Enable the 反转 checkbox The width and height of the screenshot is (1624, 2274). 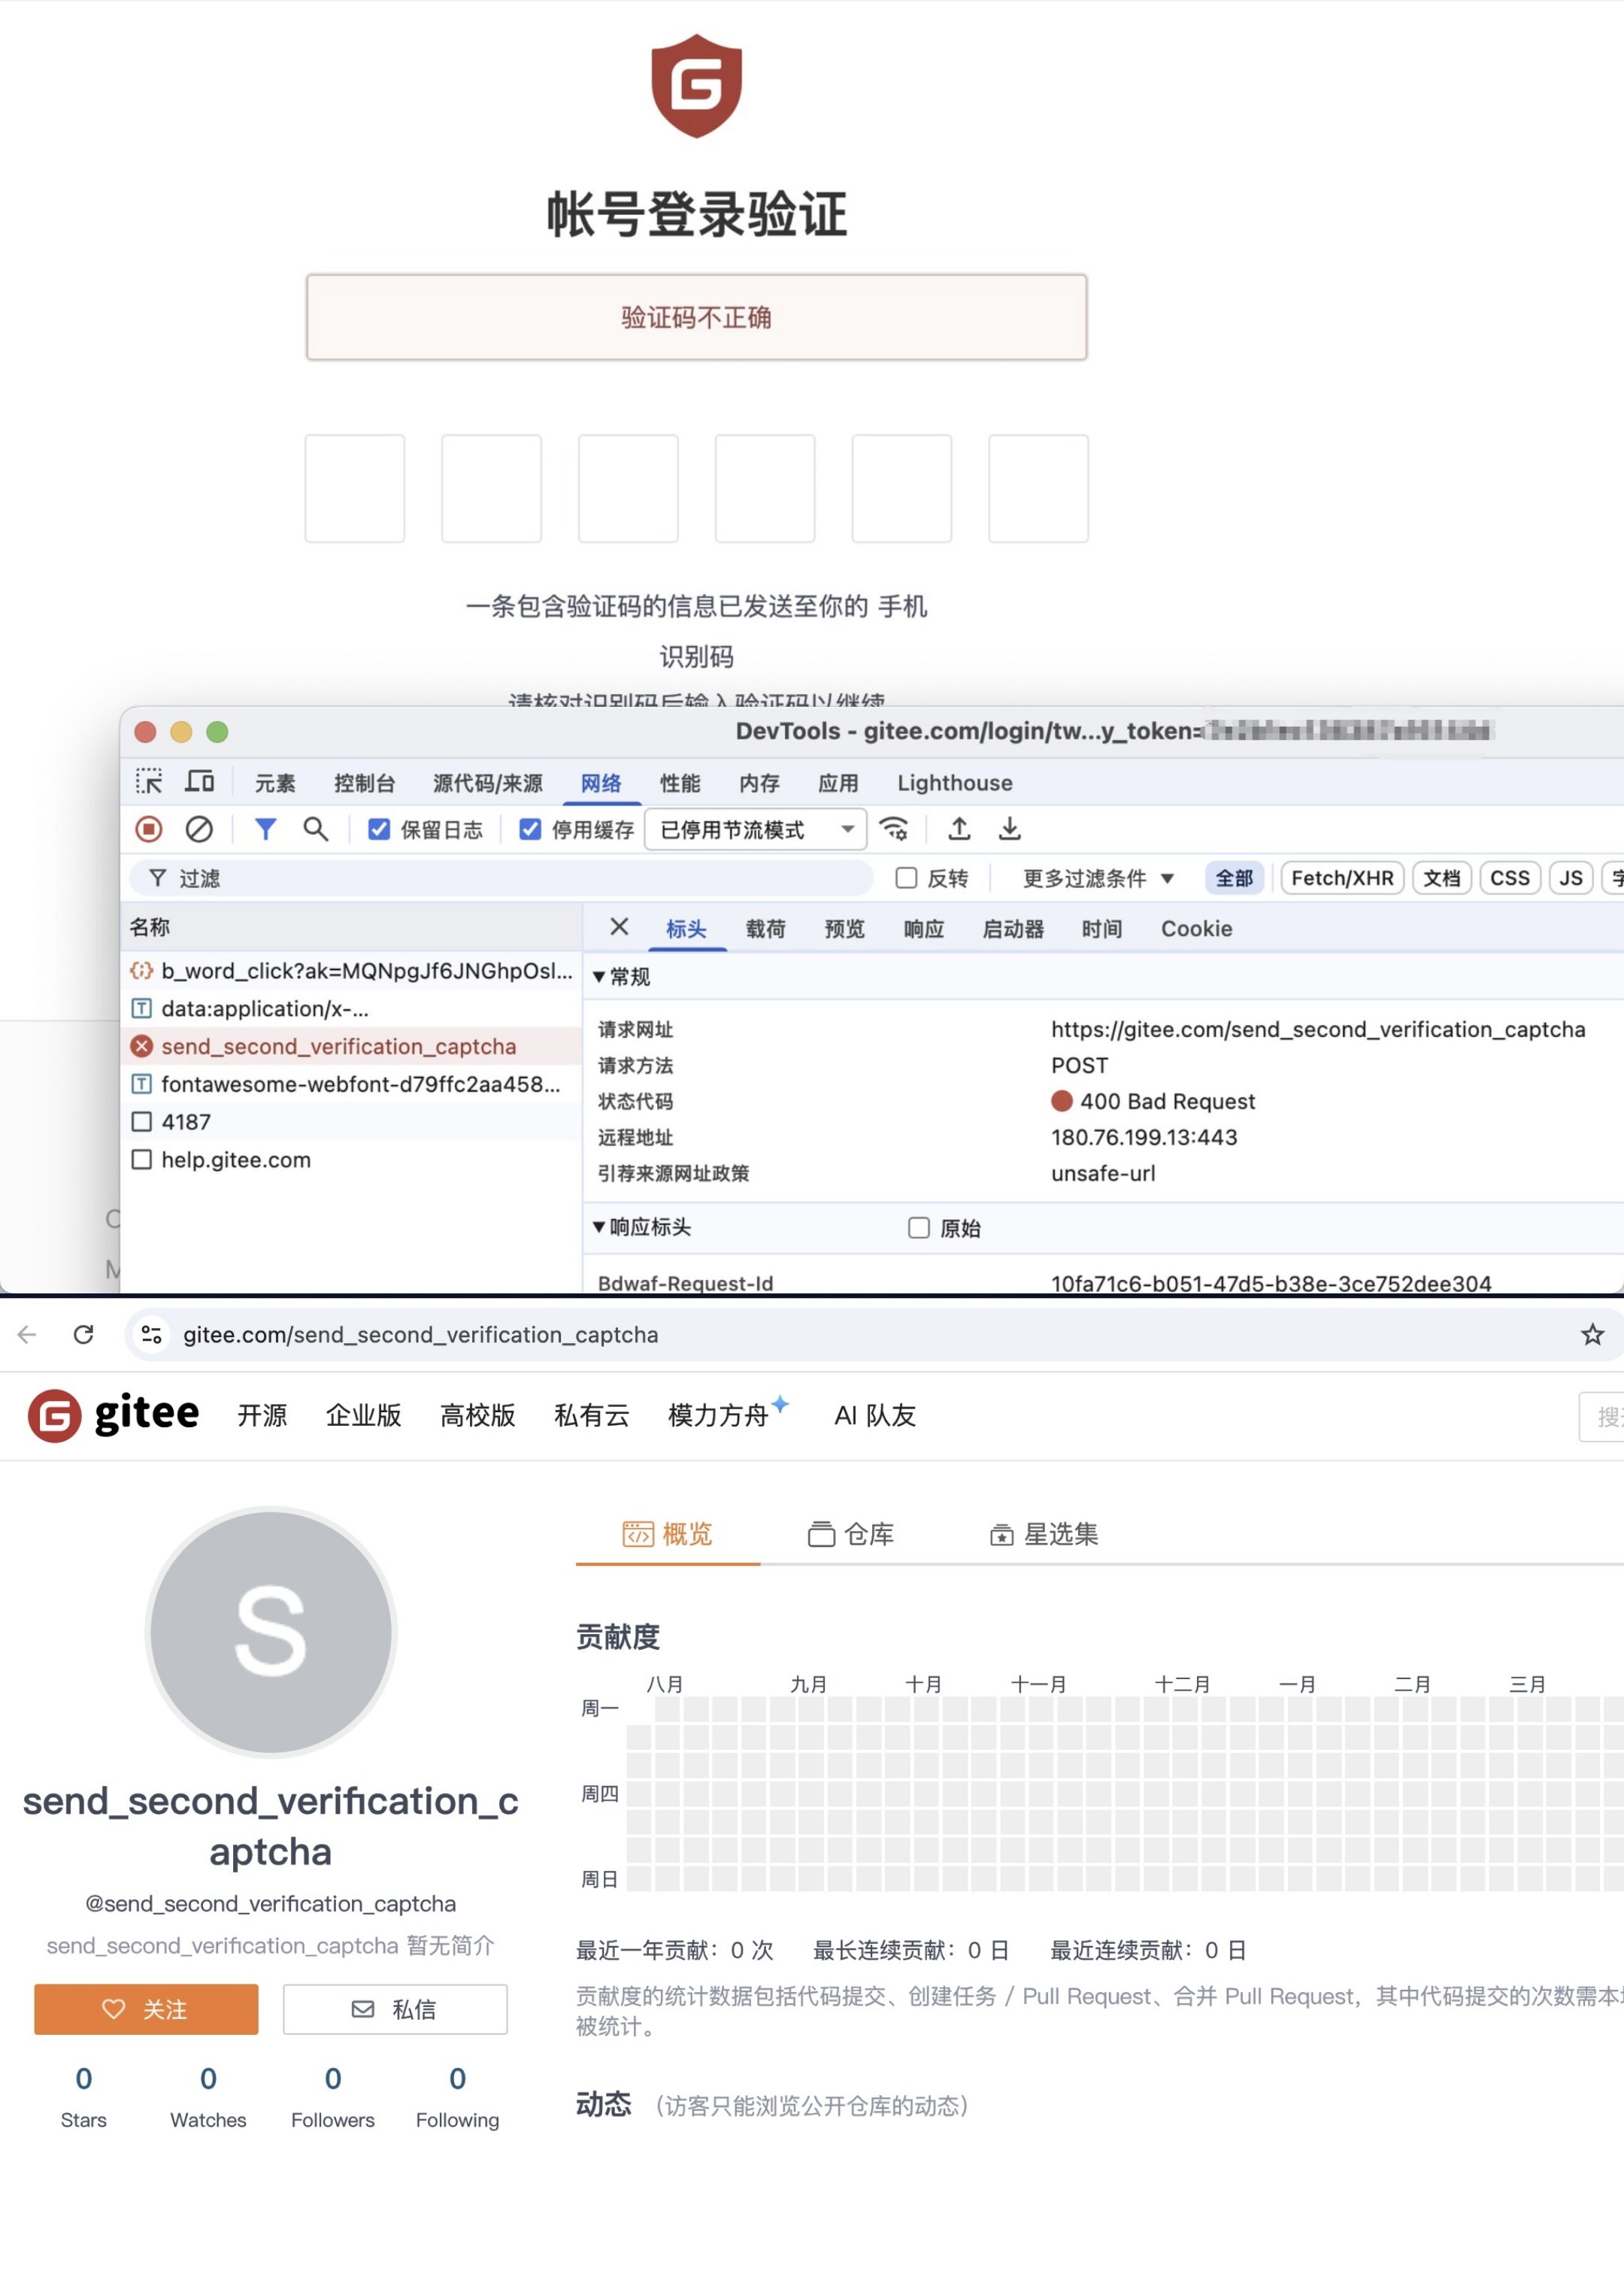907,878
